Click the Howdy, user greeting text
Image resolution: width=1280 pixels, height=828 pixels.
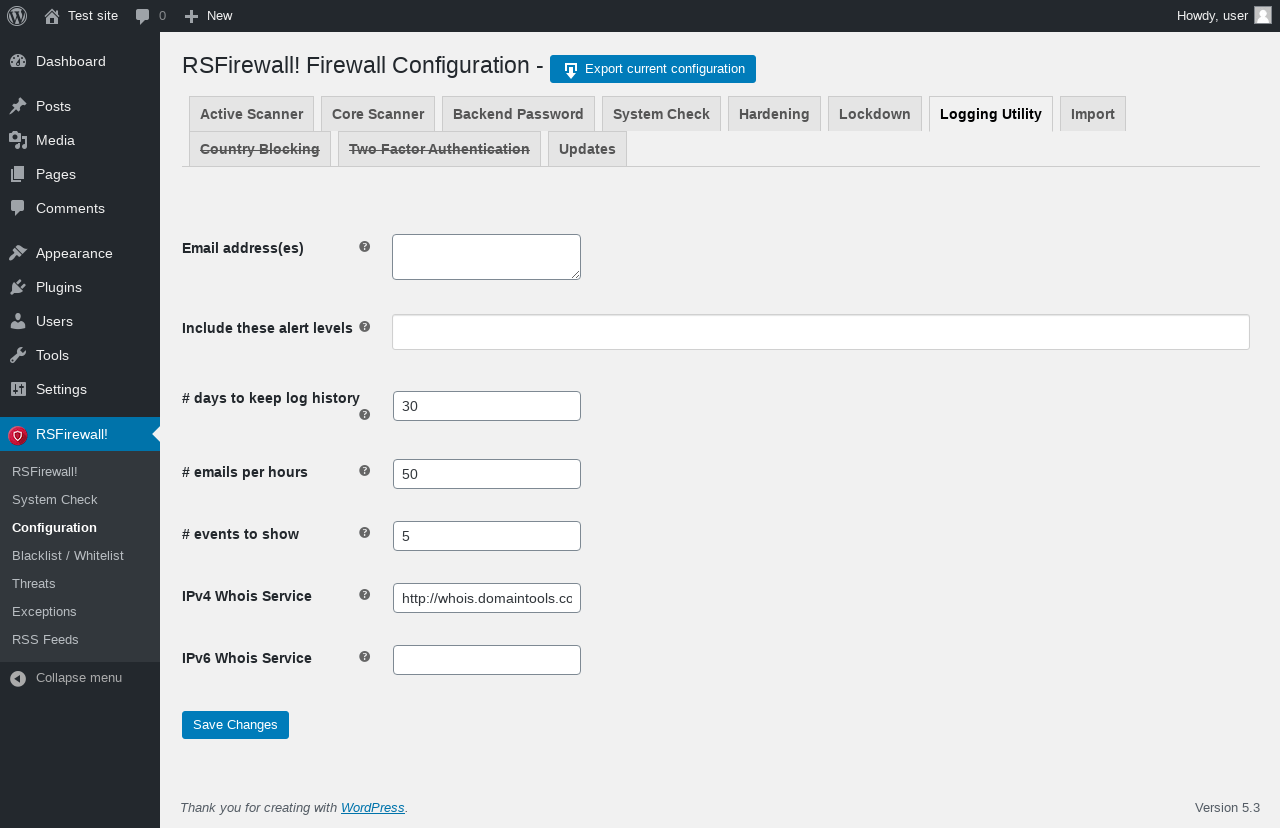1212,15
